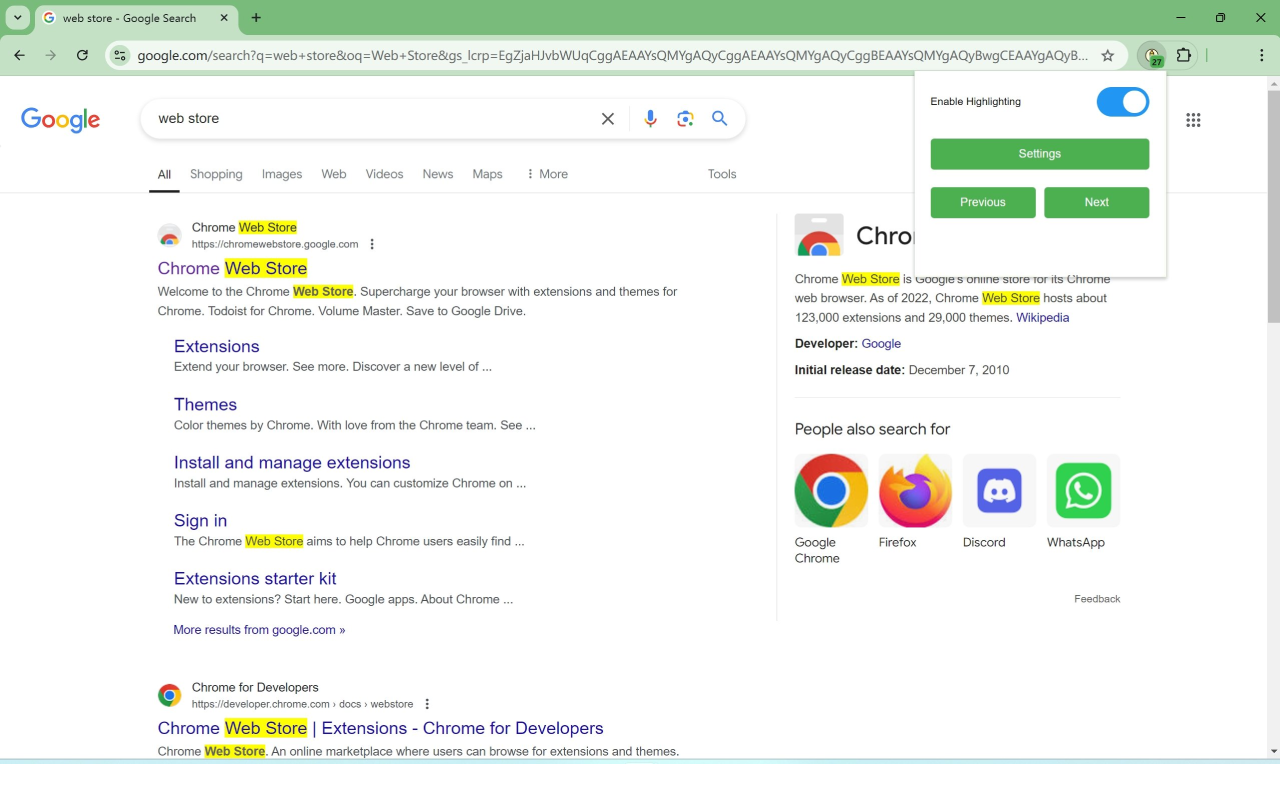The height and width of the screenshot is (800, 1280).
Task: Open the Tools search options
Action: tap(722, 174)
